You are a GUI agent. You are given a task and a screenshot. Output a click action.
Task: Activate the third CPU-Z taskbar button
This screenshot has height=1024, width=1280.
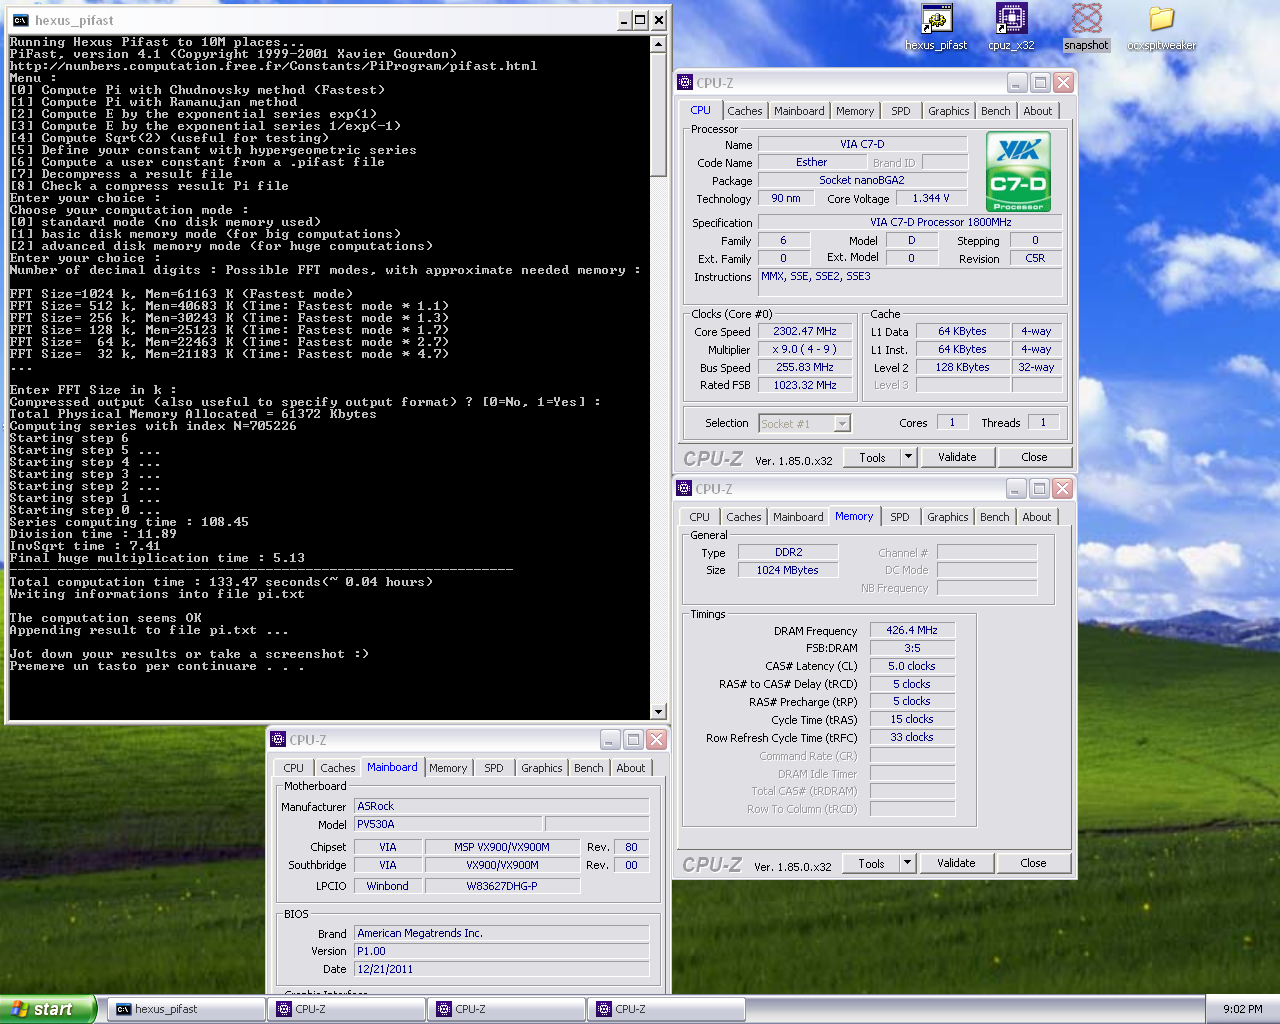(x=666, y=1009)
